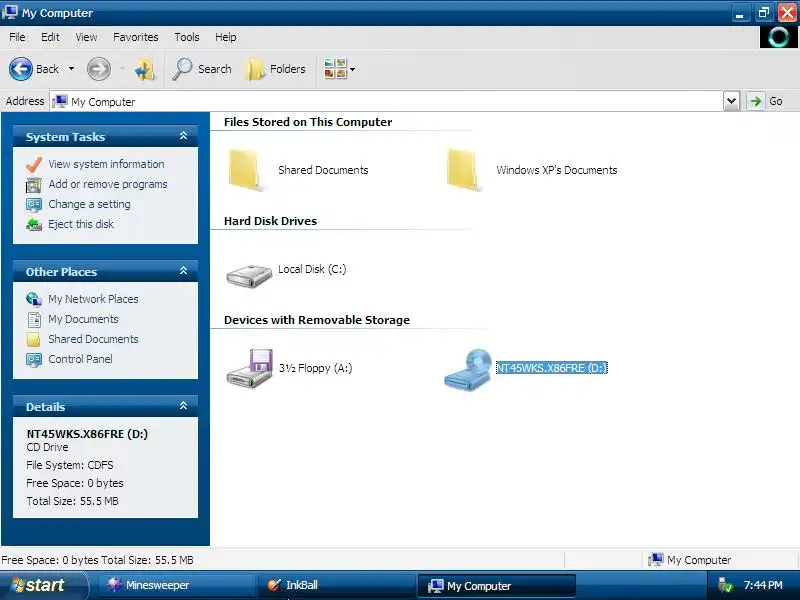Click the 7:44 PM clock

(763, 585)
